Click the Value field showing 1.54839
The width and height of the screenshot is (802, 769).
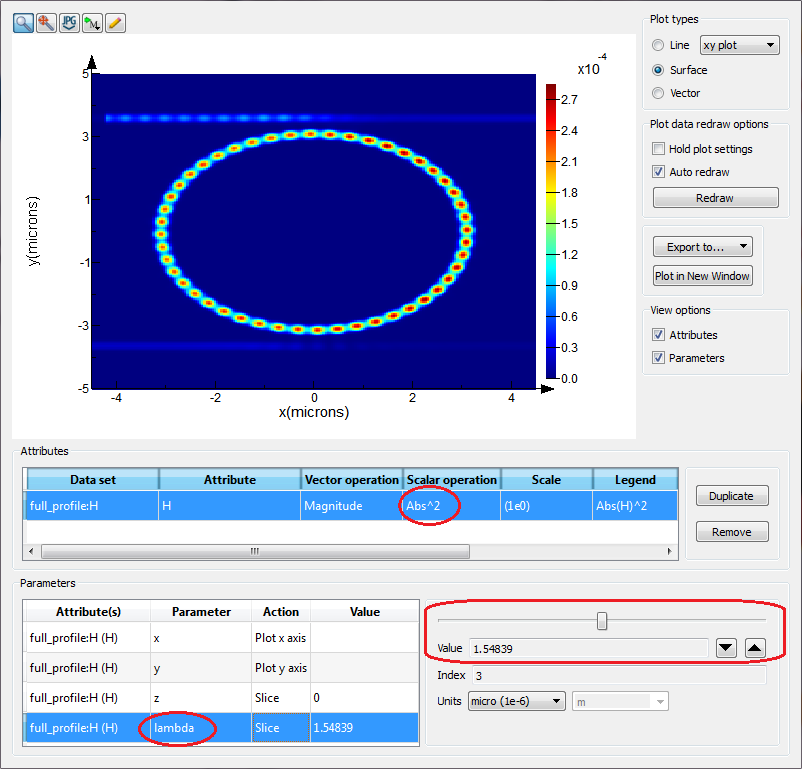point(589,648)
